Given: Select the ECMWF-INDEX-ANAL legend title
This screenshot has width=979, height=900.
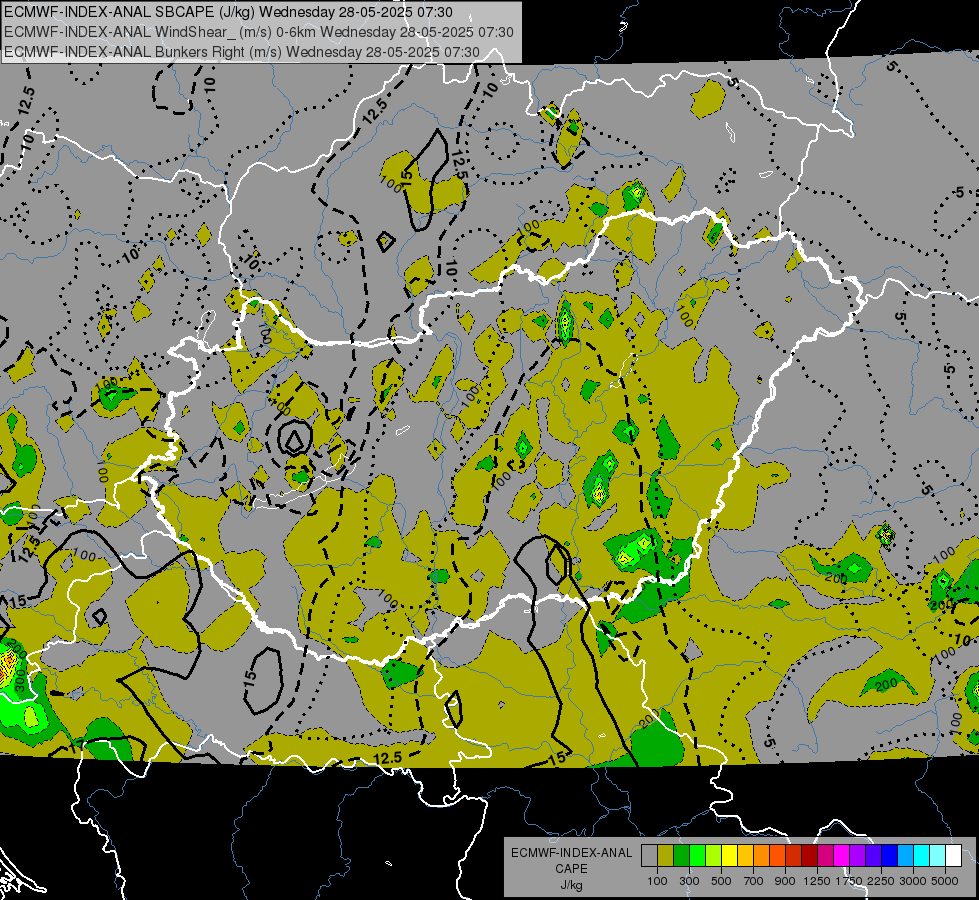Looking at the screenshot, I should pyautogui.click(x=571, y=853).
